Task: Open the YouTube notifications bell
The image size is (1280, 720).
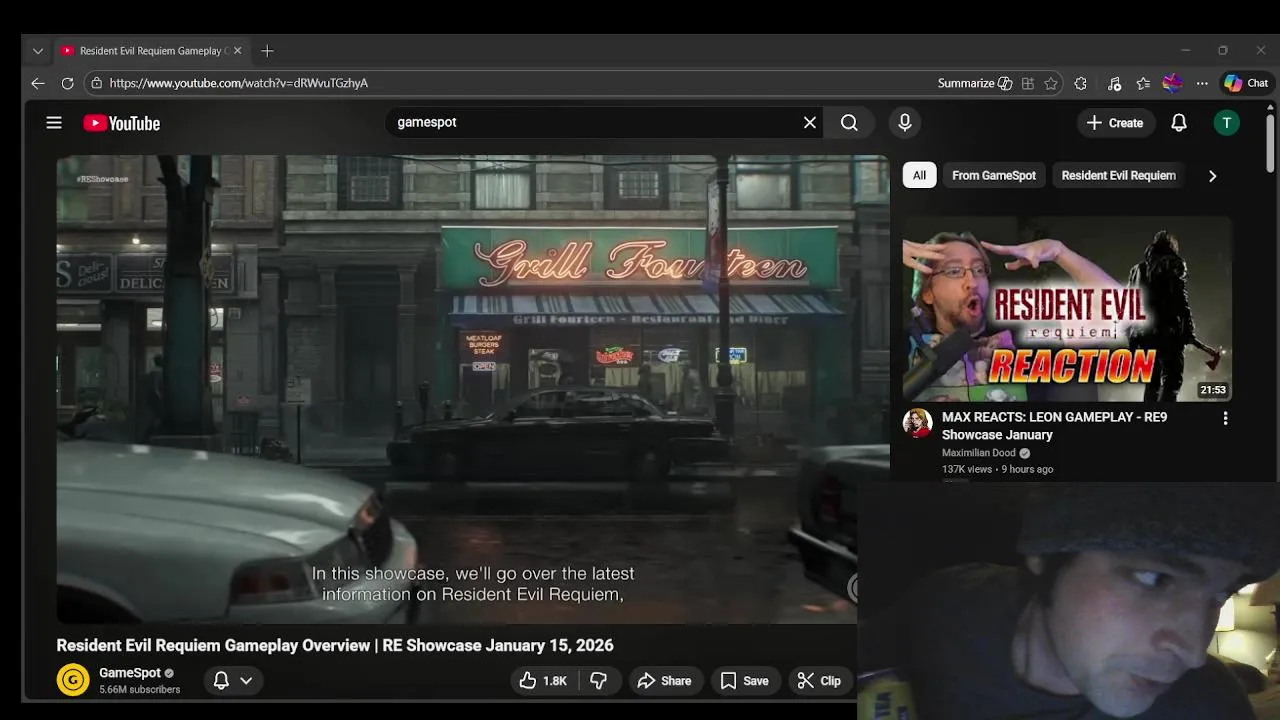Action: (1179, 122)
